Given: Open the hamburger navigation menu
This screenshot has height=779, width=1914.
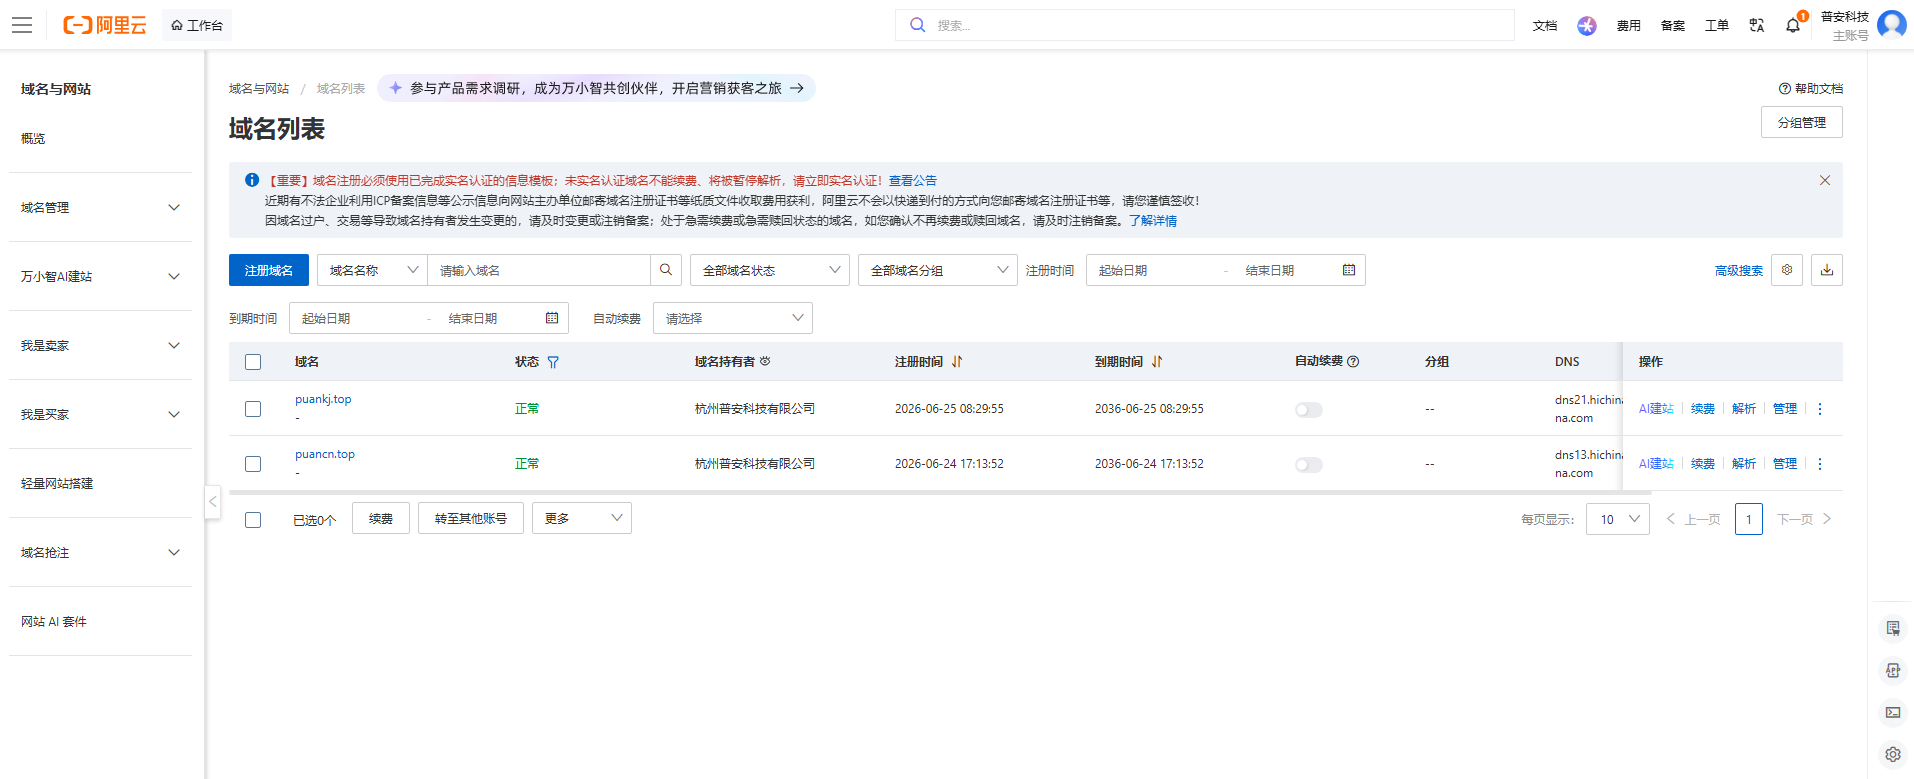Looking at the screenshot, I should coord(22,25).
